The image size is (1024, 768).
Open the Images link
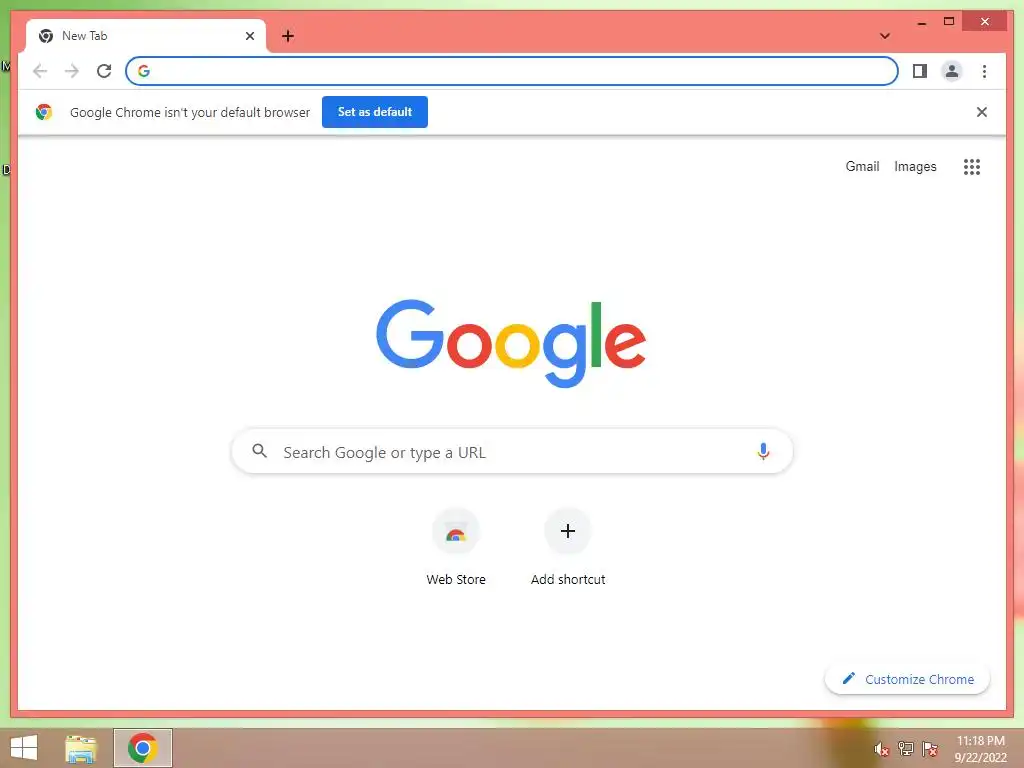coord(915,167)
